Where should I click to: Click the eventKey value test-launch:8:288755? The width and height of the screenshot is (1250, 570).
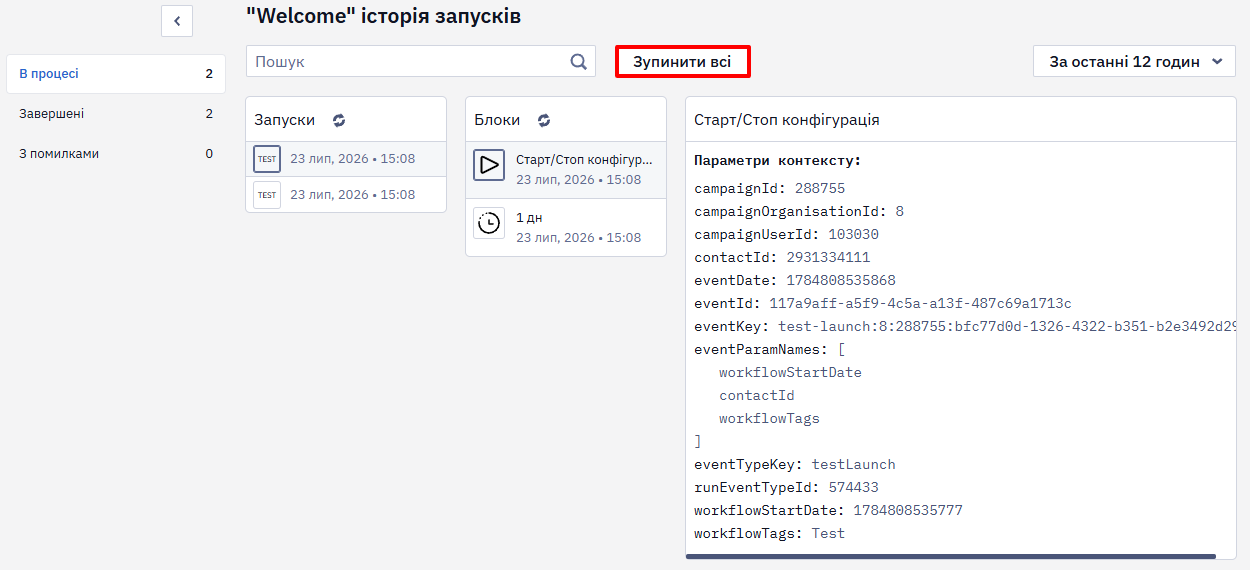pos(1007,326)
